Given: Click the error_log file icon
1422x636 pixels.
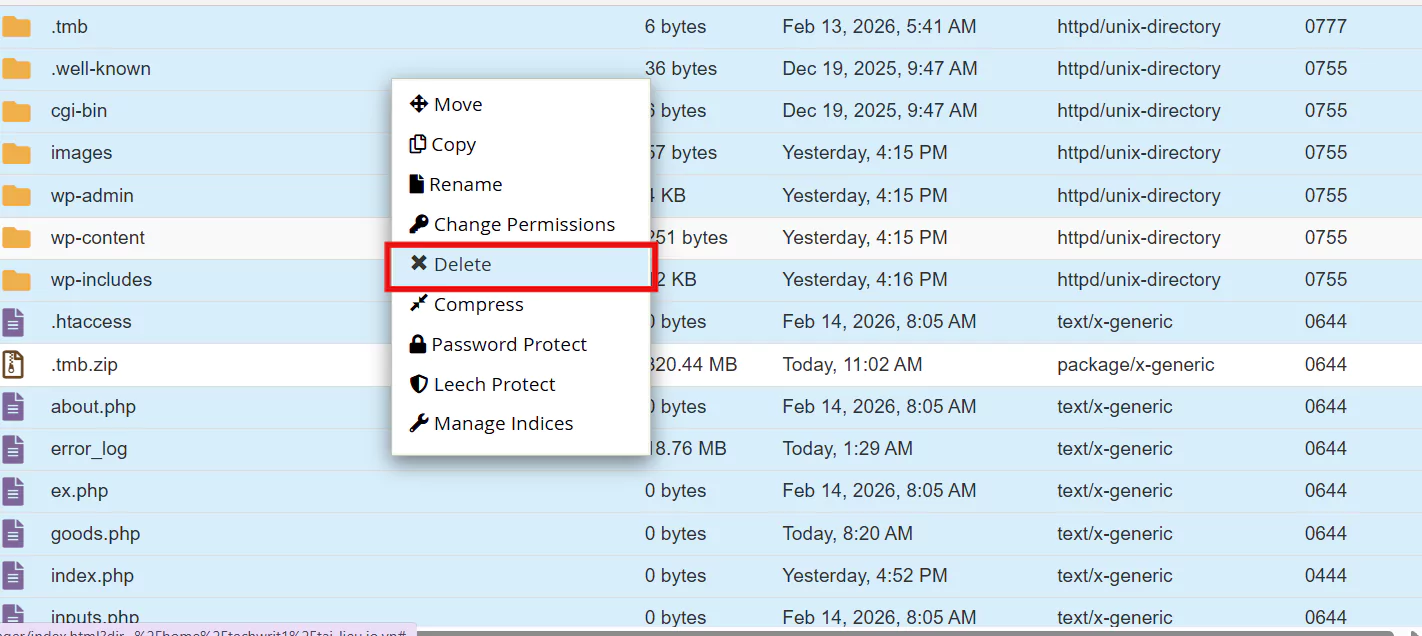Looking at the screenshot, I should (13, 449).
